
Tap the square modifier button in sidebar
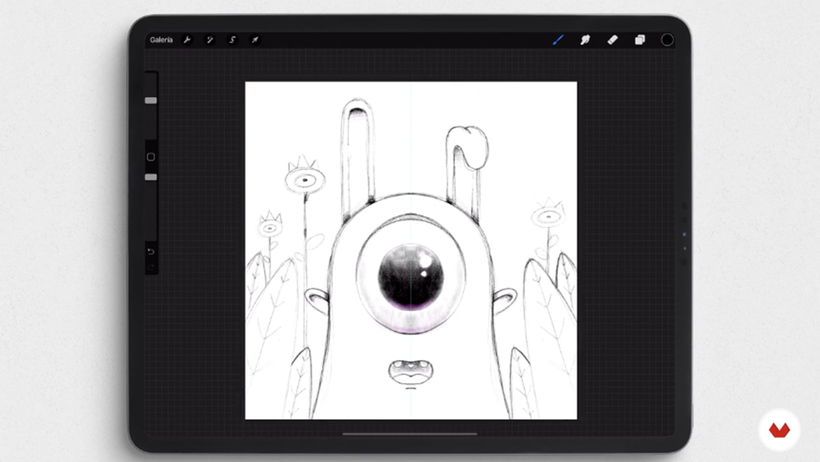[x=151, y=157]
